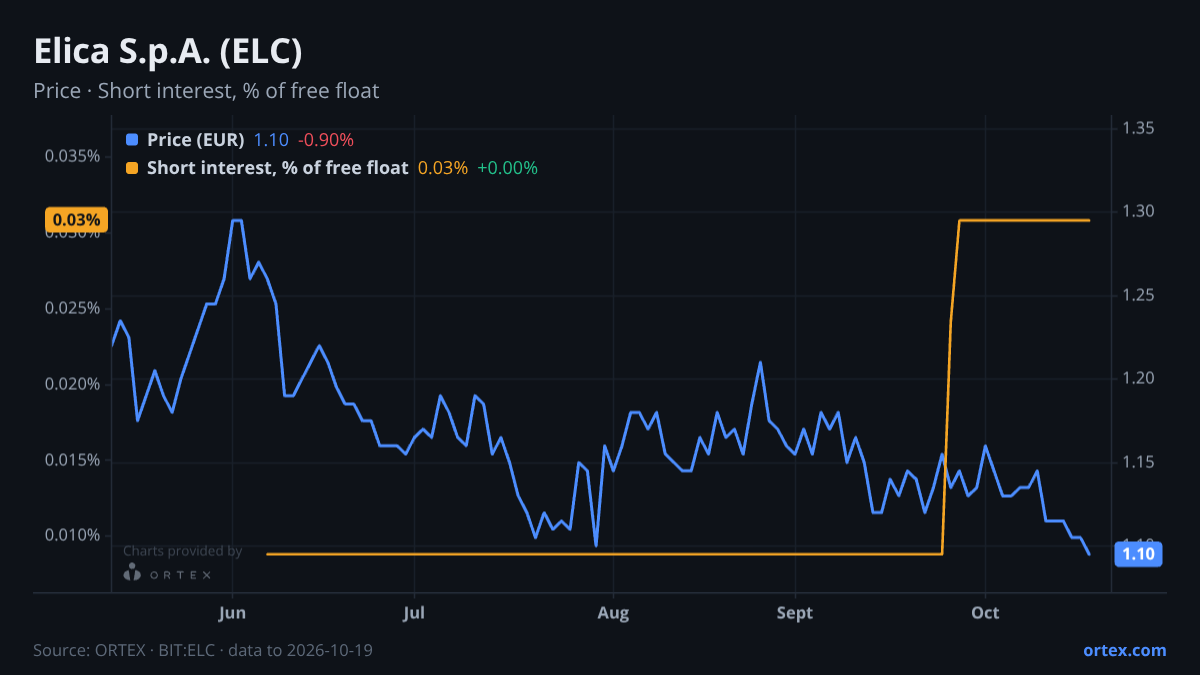Click the blue Price (EUR) legend marker
Screen dimensions: 1200x675
click(x=132, y=140)
